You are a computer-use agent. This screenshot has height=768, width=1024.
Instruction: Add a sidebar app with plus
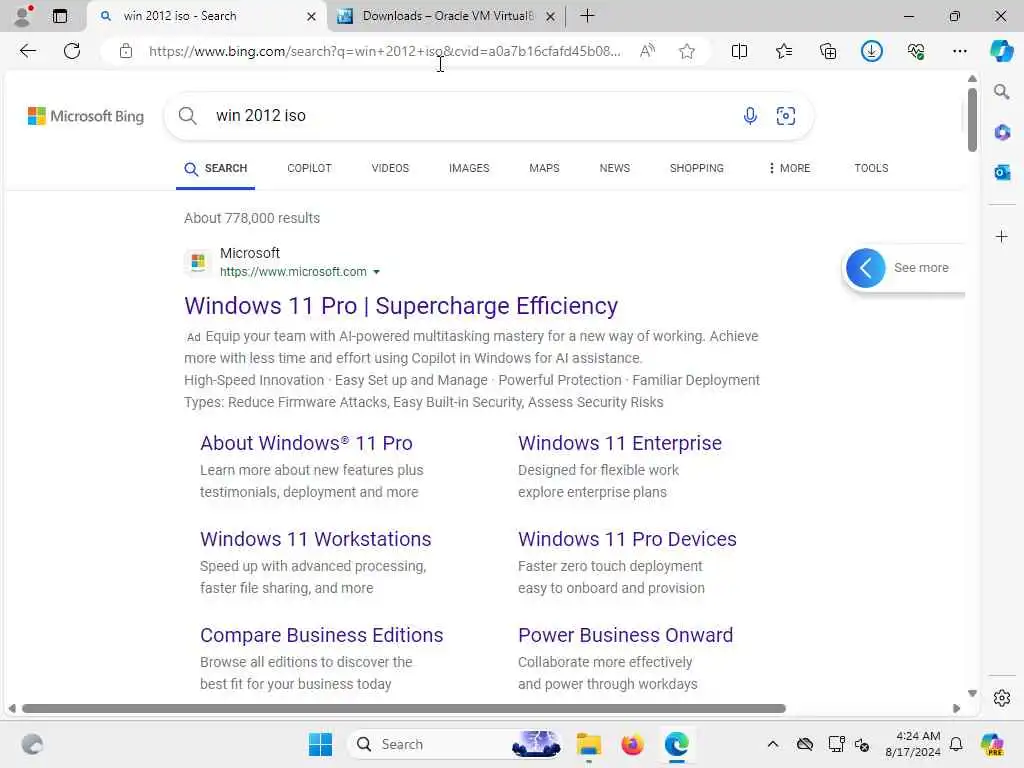(x=1001, y=236)
